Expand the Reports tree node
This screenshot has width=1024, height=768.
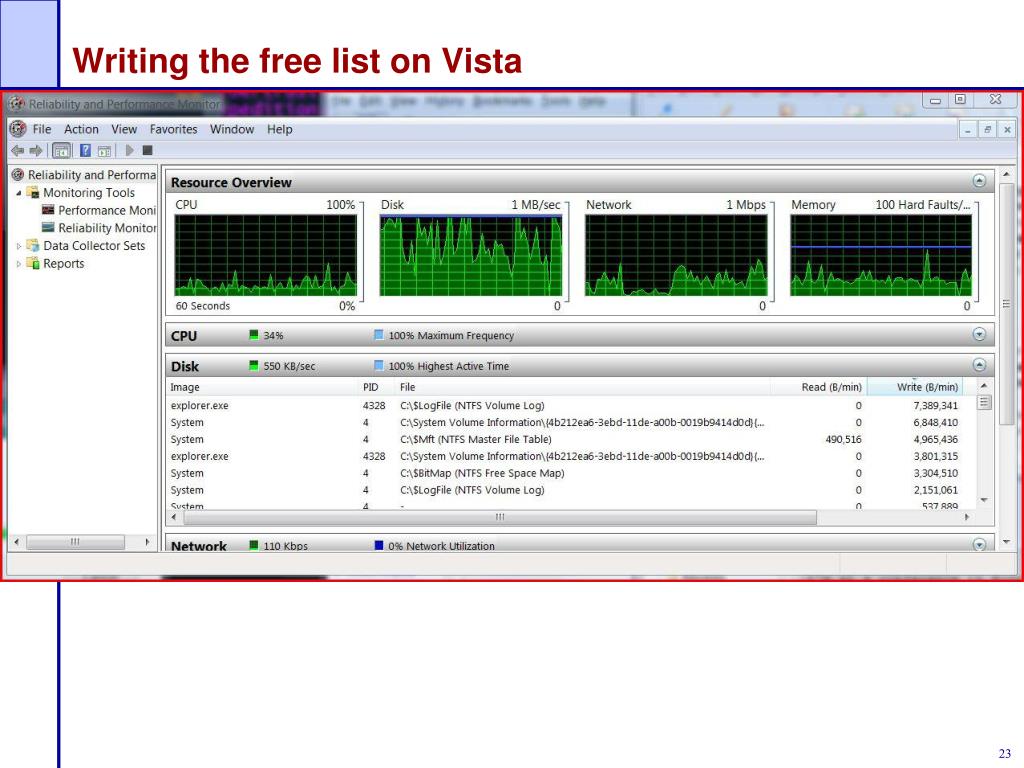pyautogui.click(x=18, y=264)
